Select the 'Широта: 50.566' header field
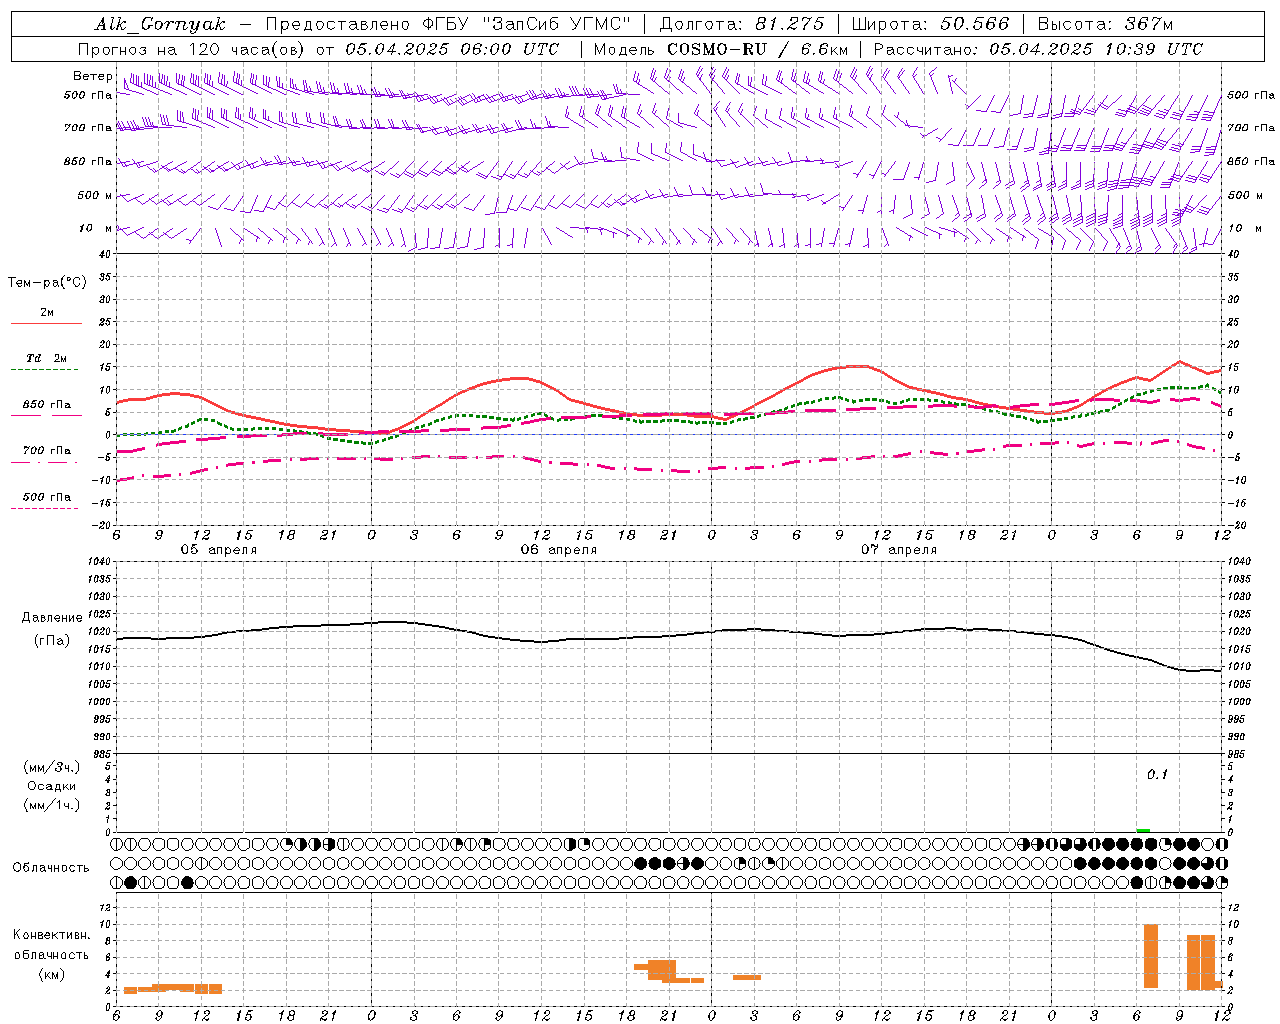Screen dimensions: 1280x1024 click(x=930, y=24)
